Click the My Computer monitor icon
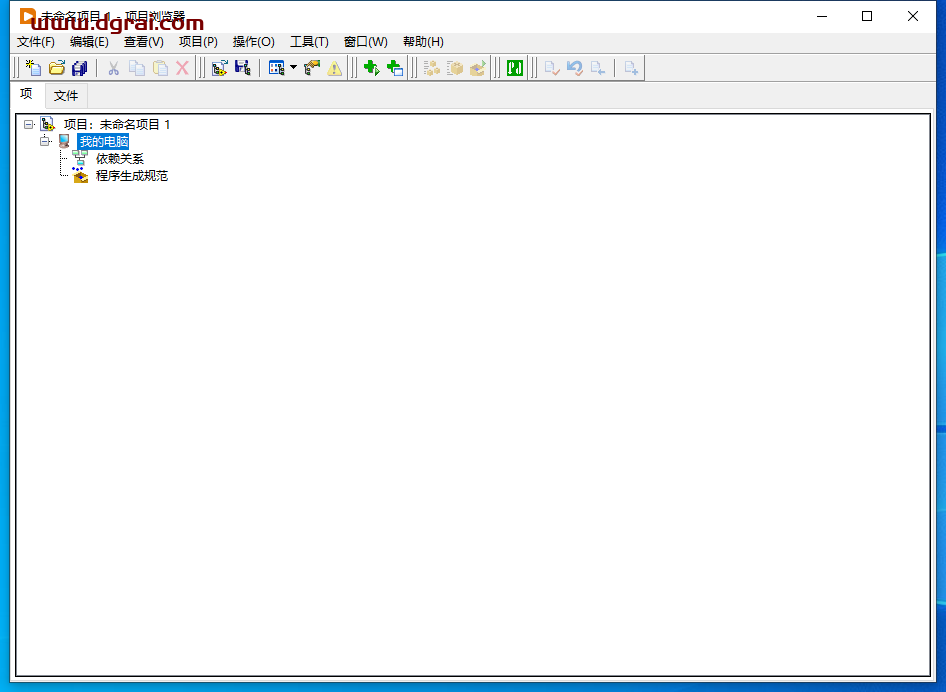Viewport: 946px width, 692px height. click(x=65, y=141)
